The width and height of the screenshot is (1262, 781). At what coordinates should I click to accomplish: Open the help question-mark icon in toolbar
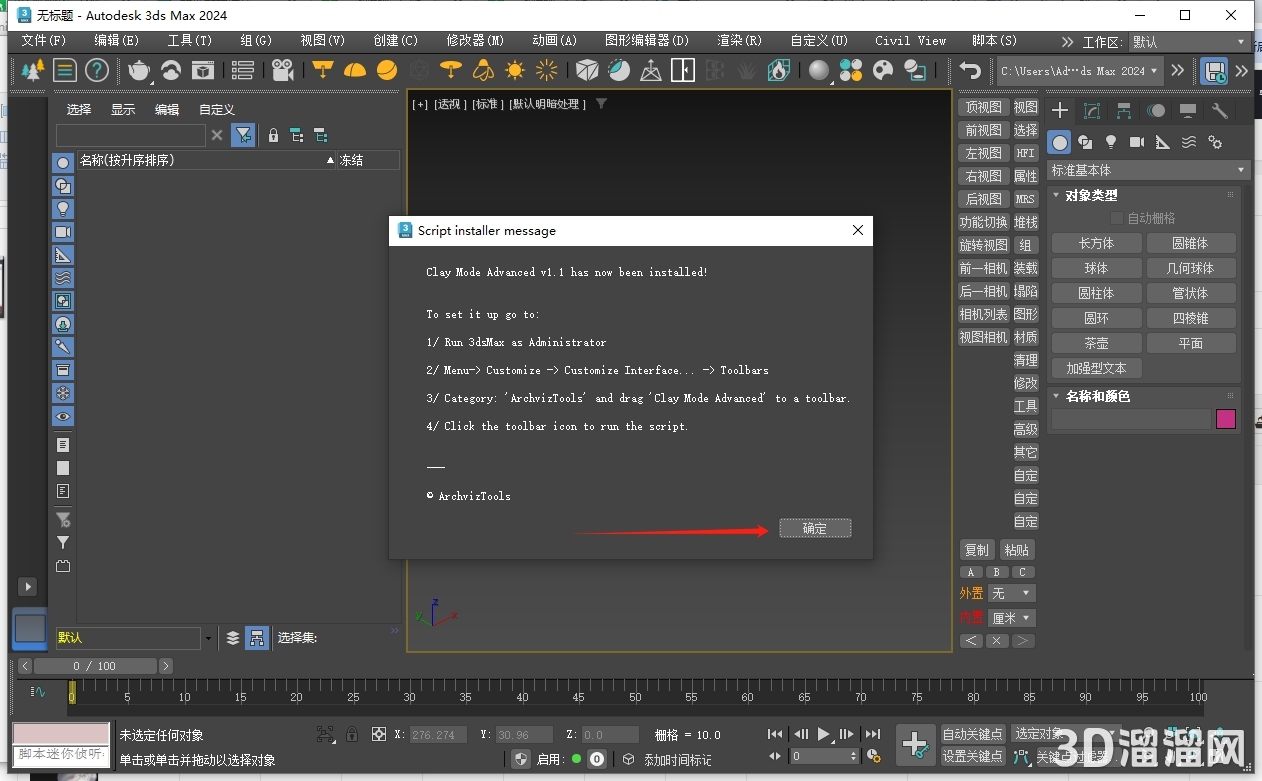pos(97,70)
